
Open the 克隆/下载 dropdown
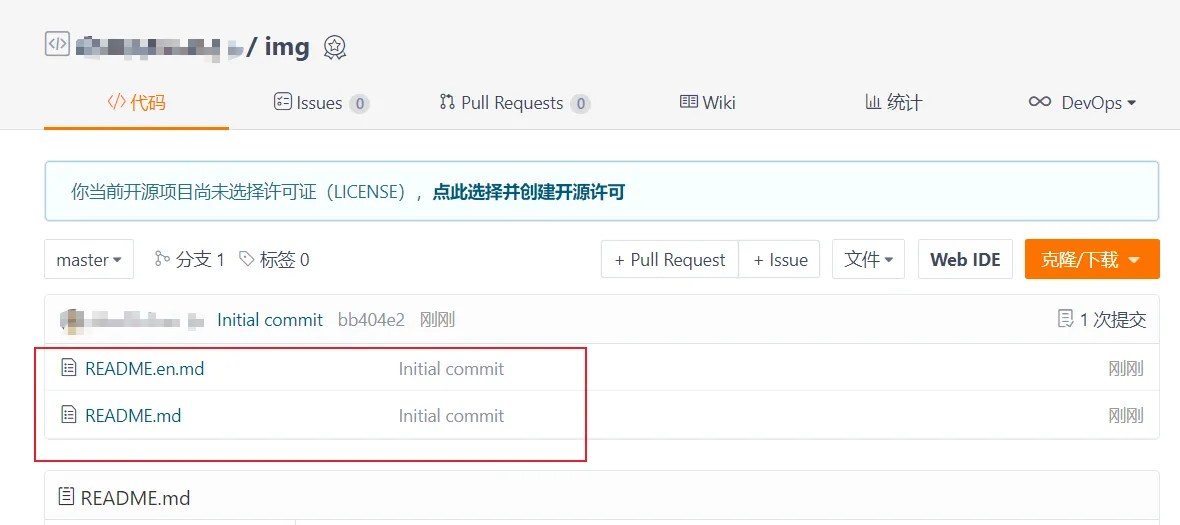1091,260
